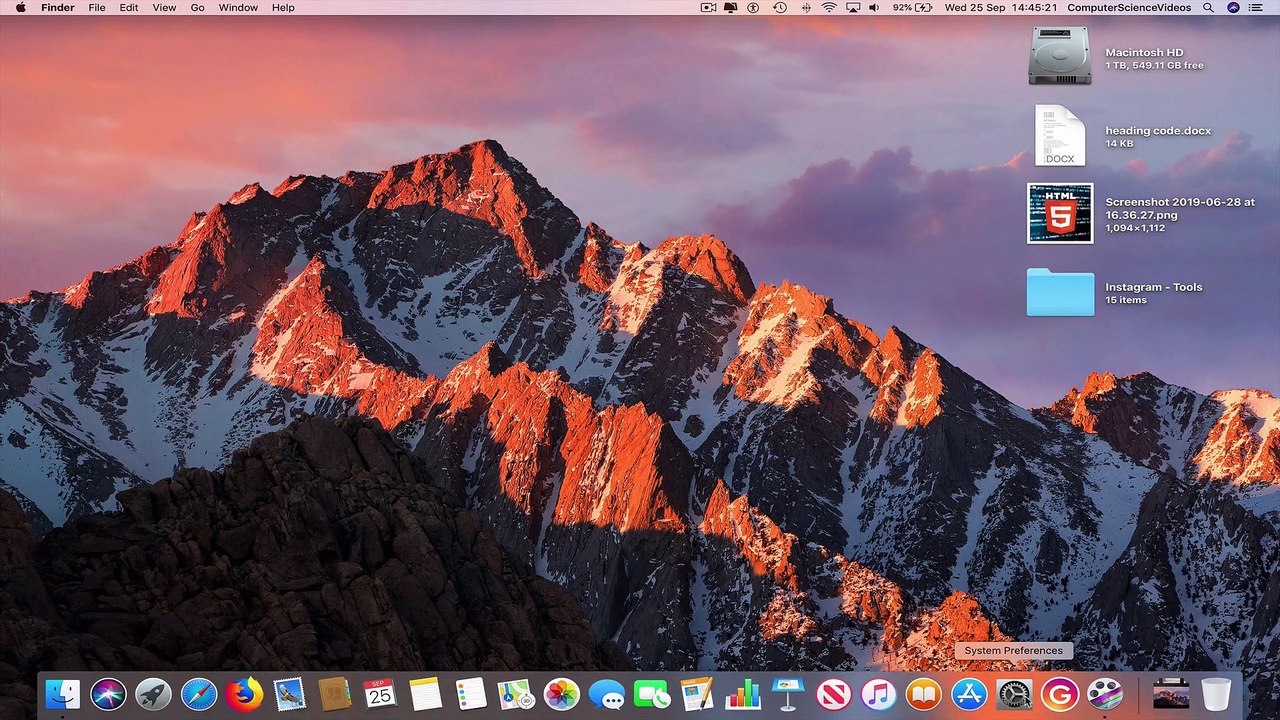Open the folder stack beside Trash
The width and height of the screenshot is (1280, 720).
pos(1170,694)
